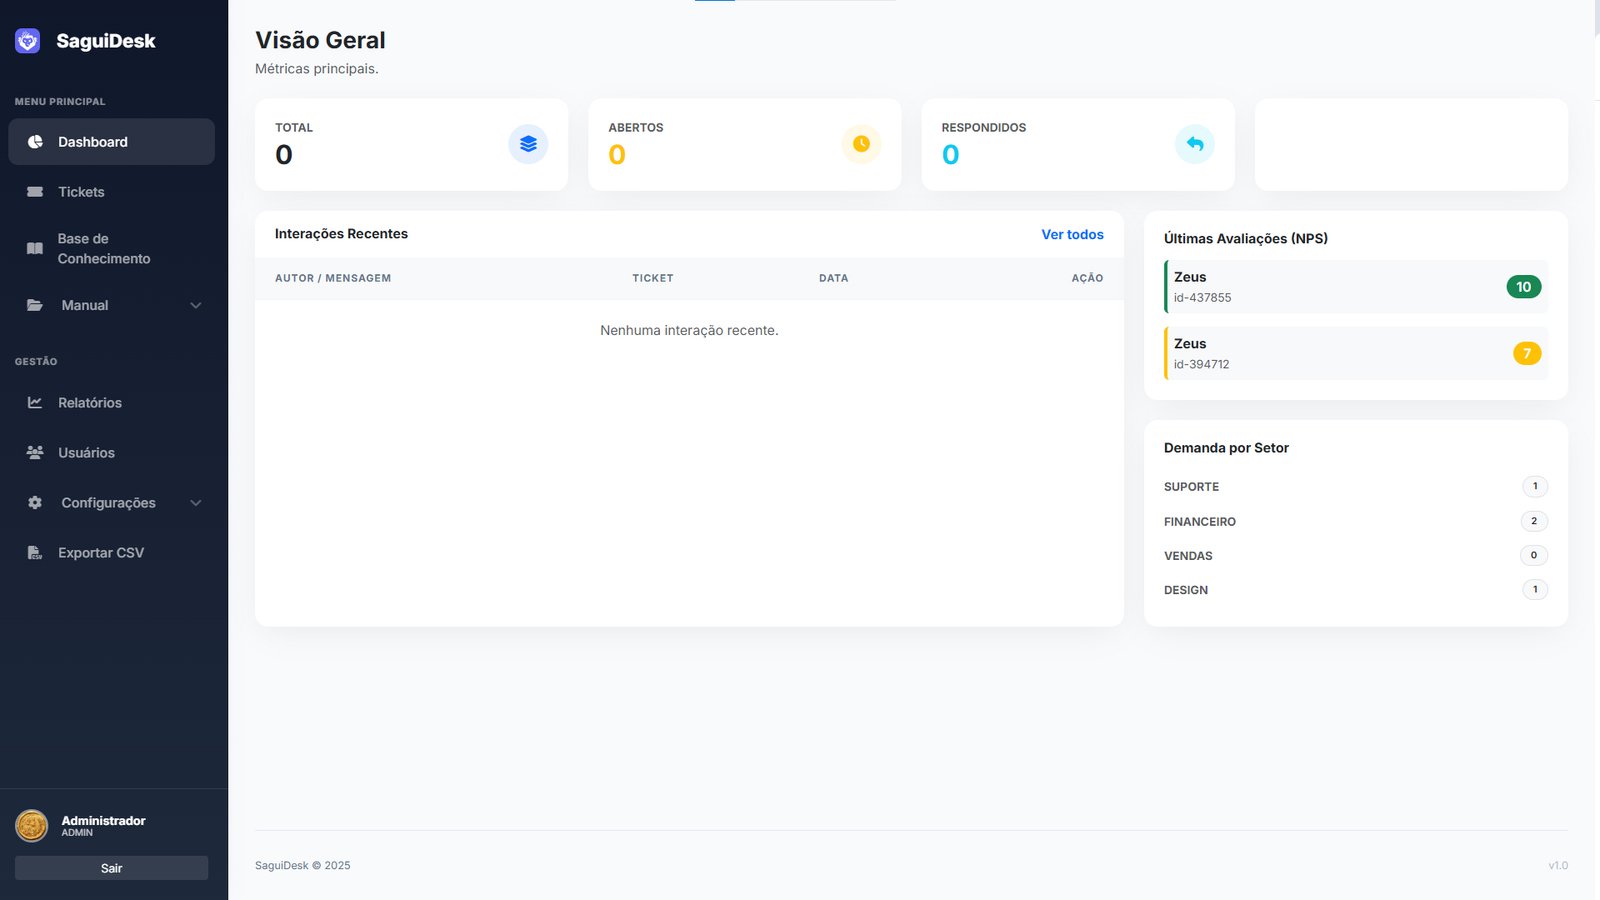Click the Dashboard pie chart icon
The height and width of the screenshot is (900, 1600).
tap(35, 142)
